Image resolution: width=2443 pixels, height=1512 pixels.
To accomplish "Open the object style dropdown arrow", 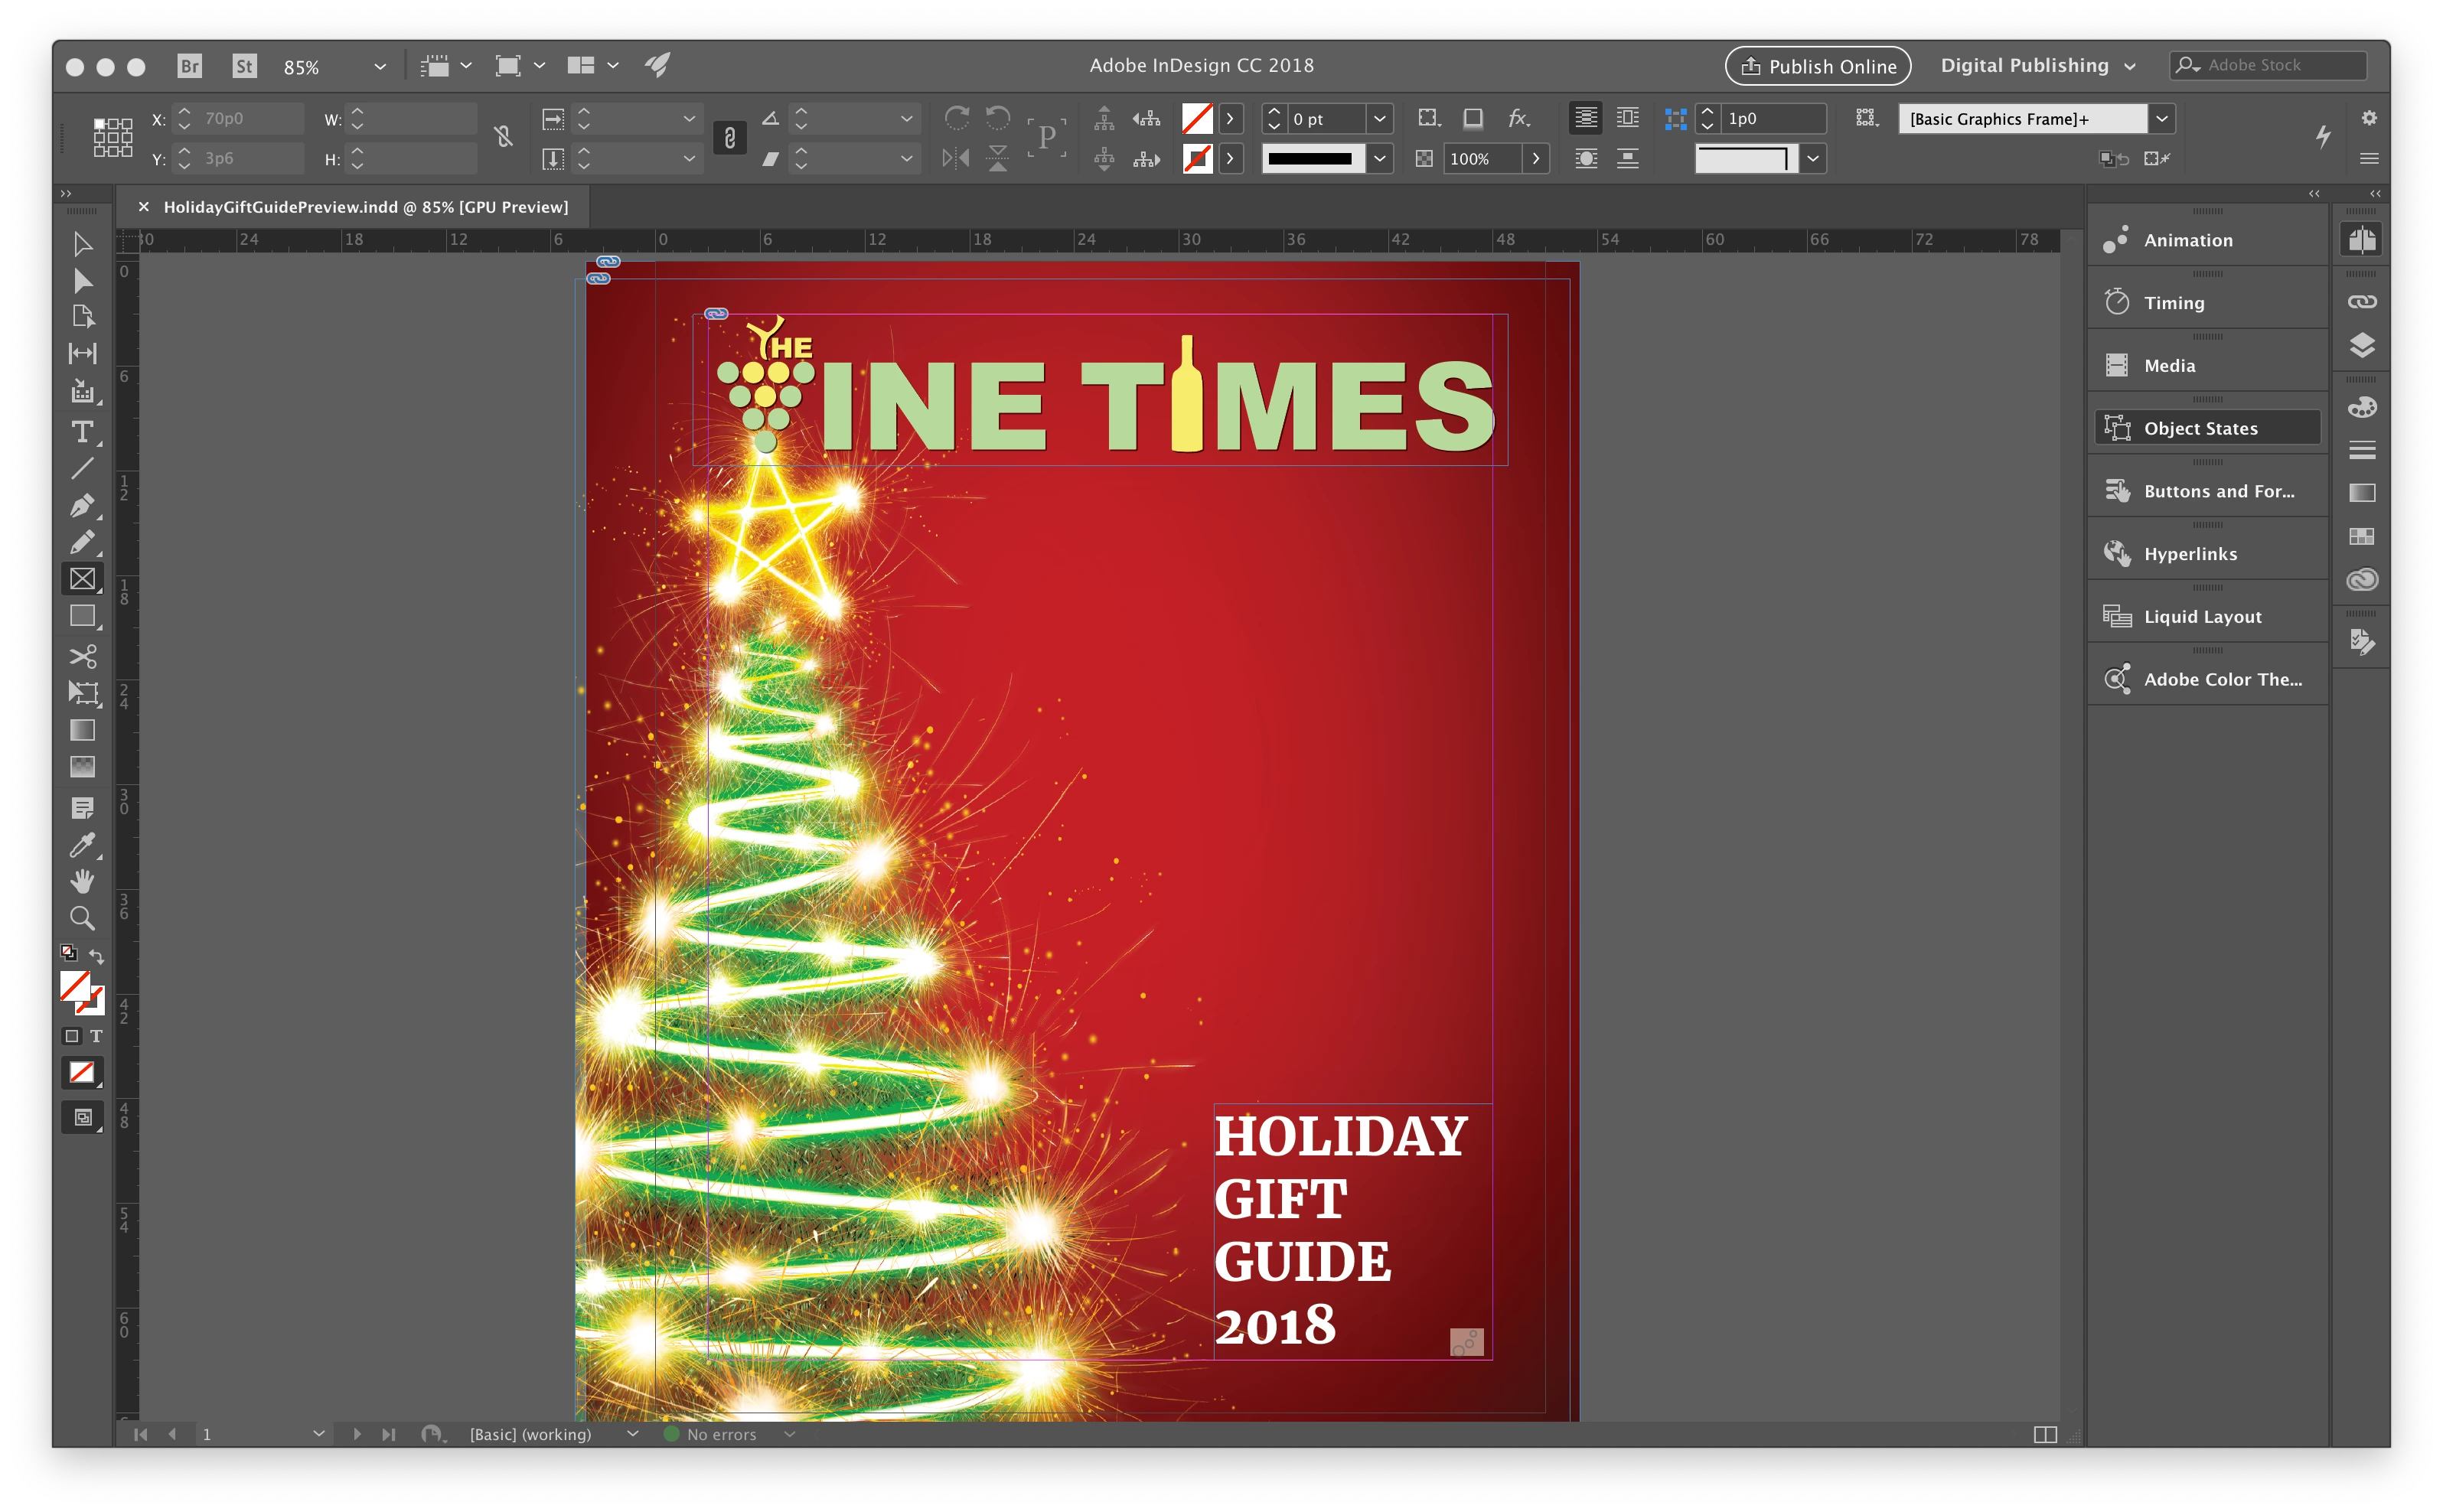I will pos(2162,118).
